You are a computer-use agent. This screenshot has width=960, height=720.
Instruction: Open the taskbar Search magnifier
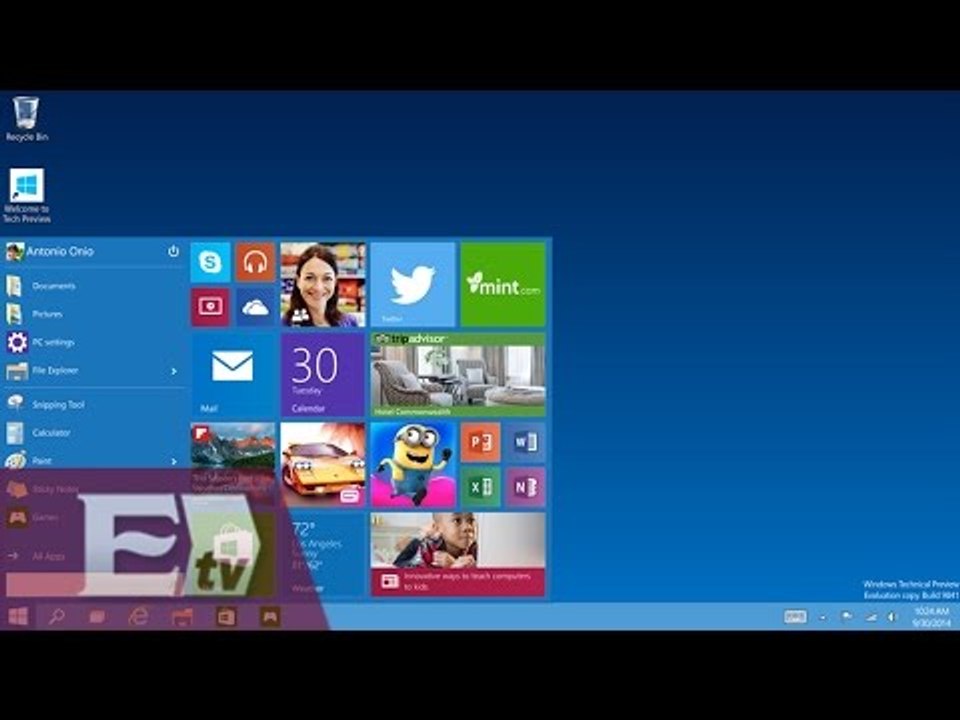(56, 617)
